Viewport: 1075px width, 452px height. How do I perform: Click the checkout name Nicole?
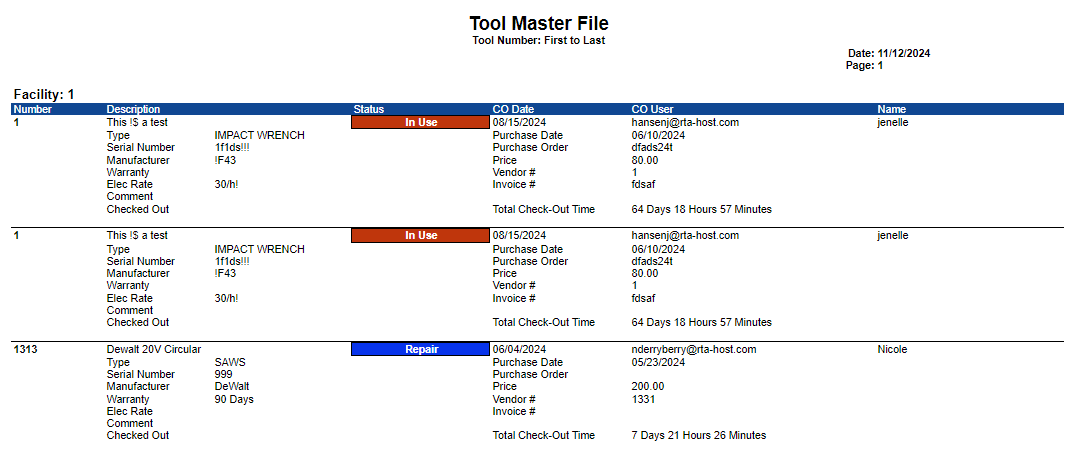coord(892,350)
